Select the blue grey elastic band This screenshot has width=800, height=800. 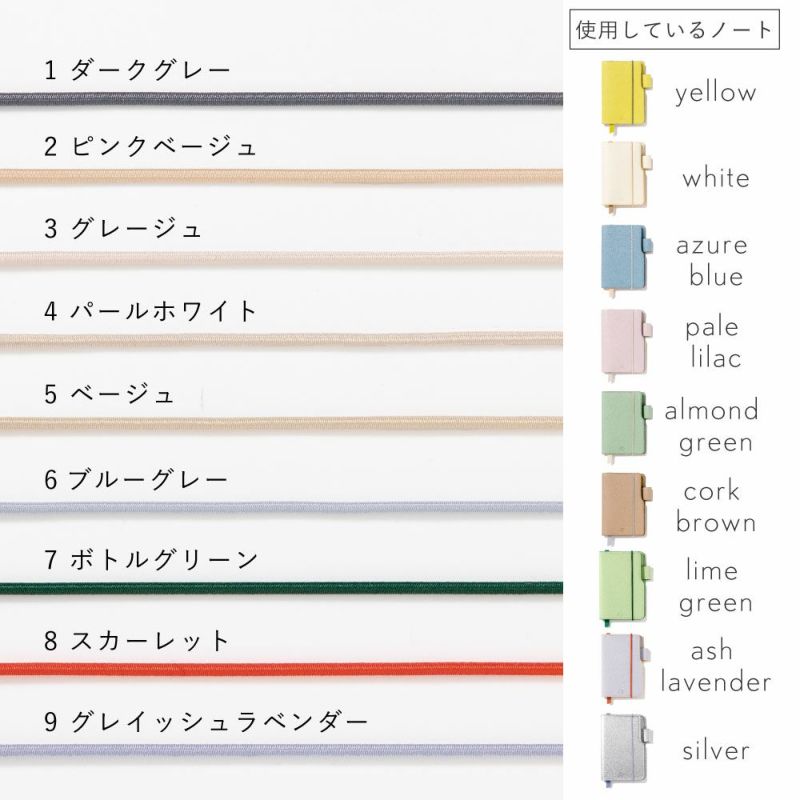pos(281,508)
